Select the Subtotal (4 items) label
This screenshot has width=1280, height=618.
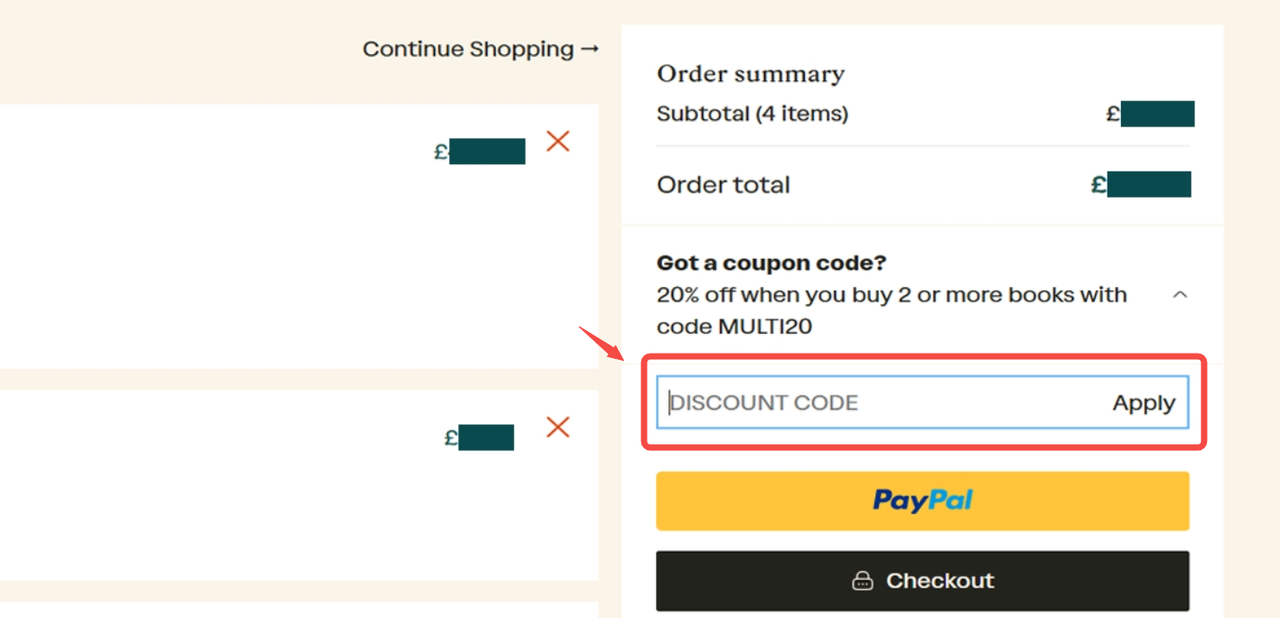pyautogui.click(x=752, y=114)
